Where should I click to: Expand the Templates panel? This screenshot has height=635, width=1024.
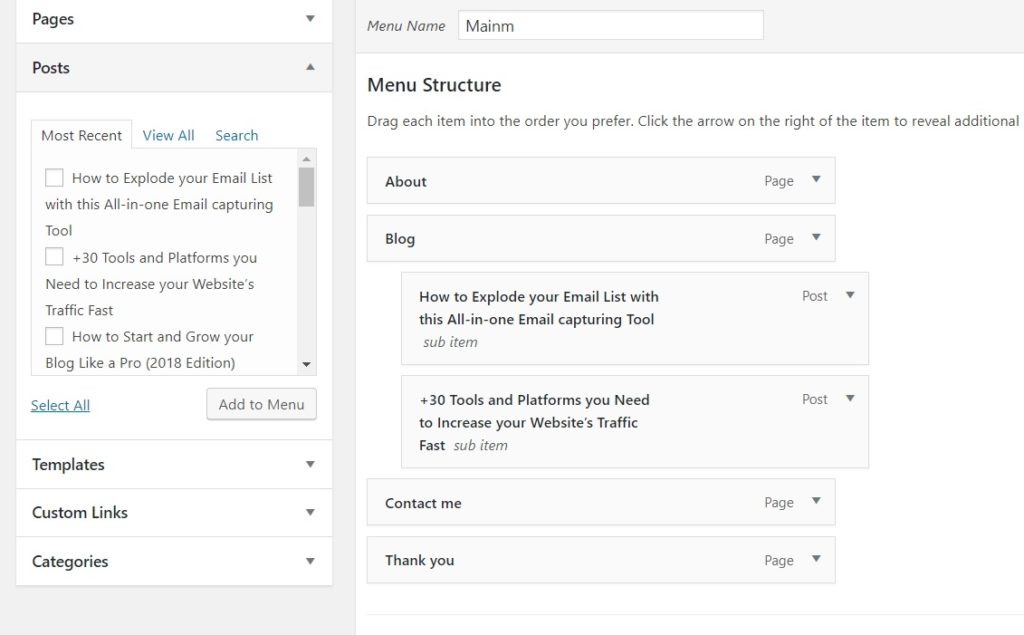tap(310, 464)
